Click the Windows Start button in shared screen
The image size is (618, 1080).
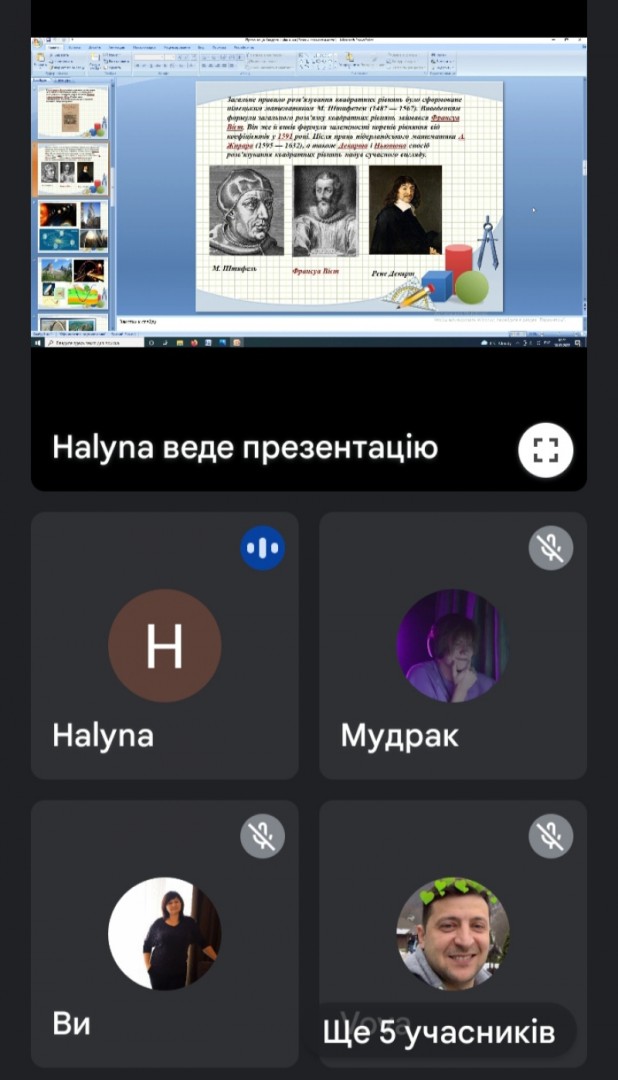[38, 342]
